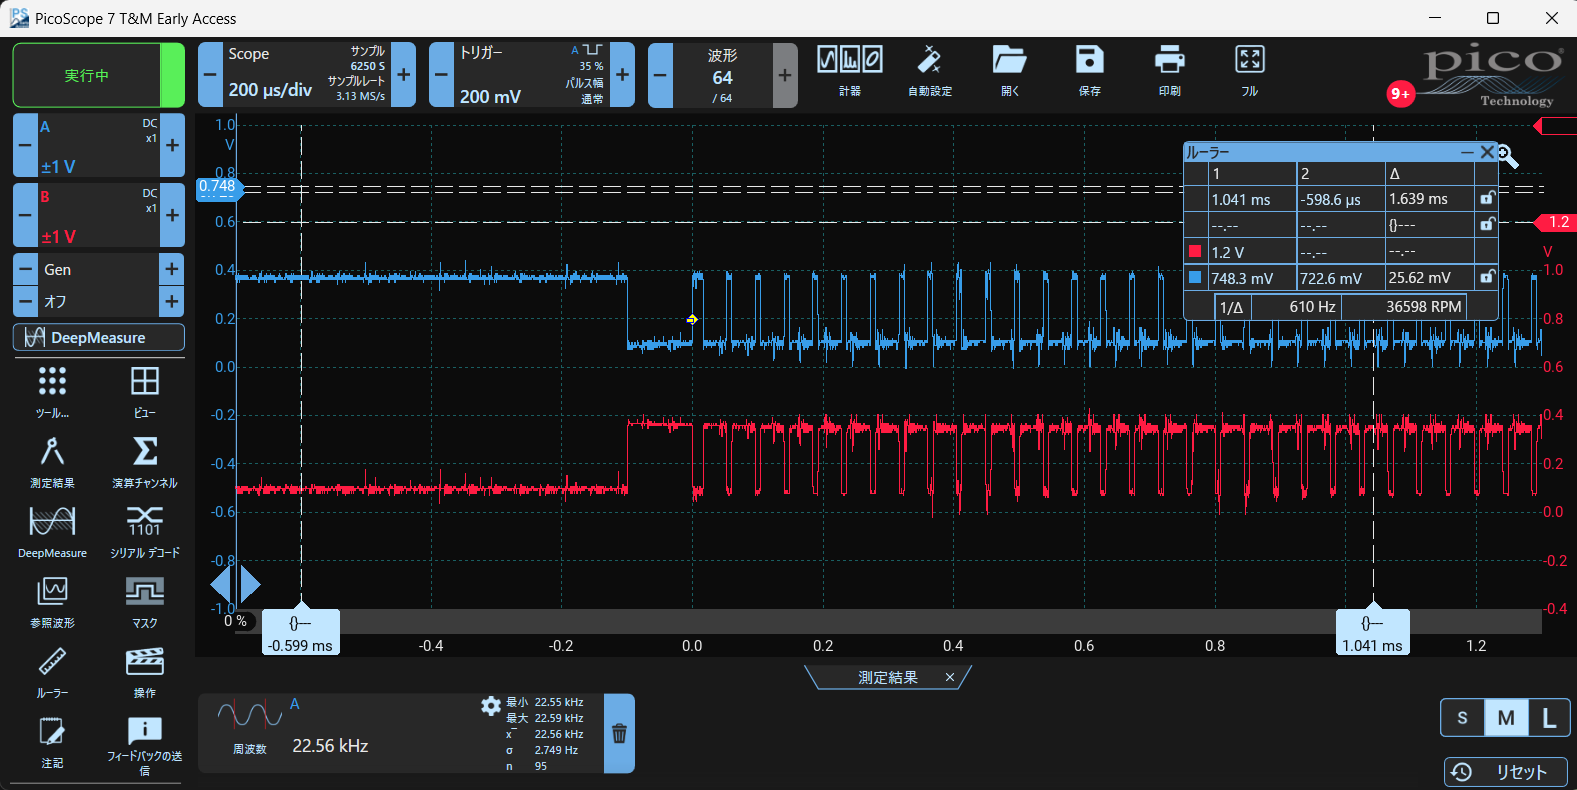The height and width of the screenshot is (790, 1577).
Task: Open the Scope timebase 200 µs/div settings
Action: (306, 75)
